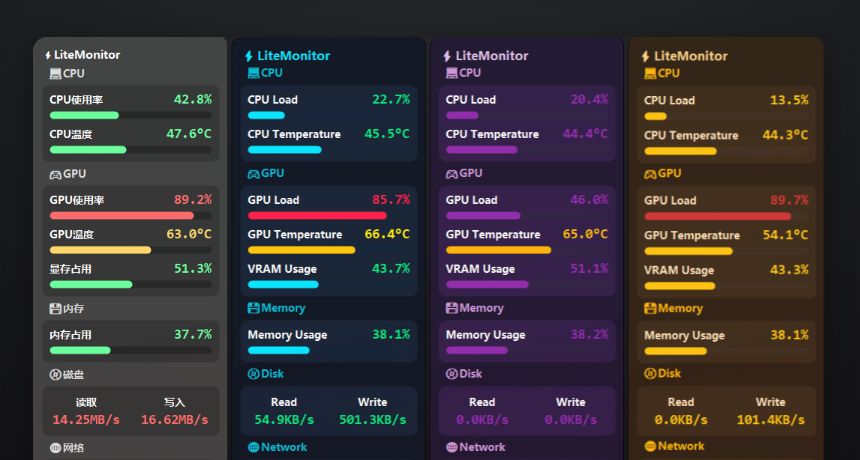The width and height of the screenshot is (860, 460).
Task: Click the 16.62MB/s 写入 value in the gray panel
Action: 174,419
